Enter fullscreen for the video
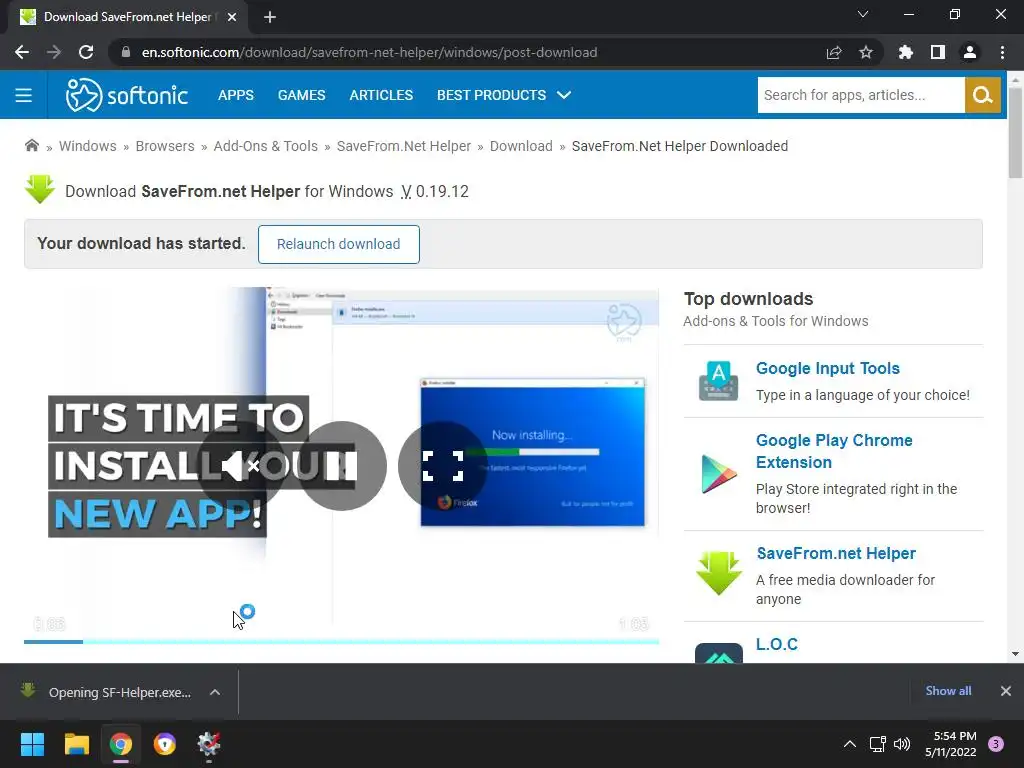The width and height of the screenshot is (1024, 768). coord(443,466)
